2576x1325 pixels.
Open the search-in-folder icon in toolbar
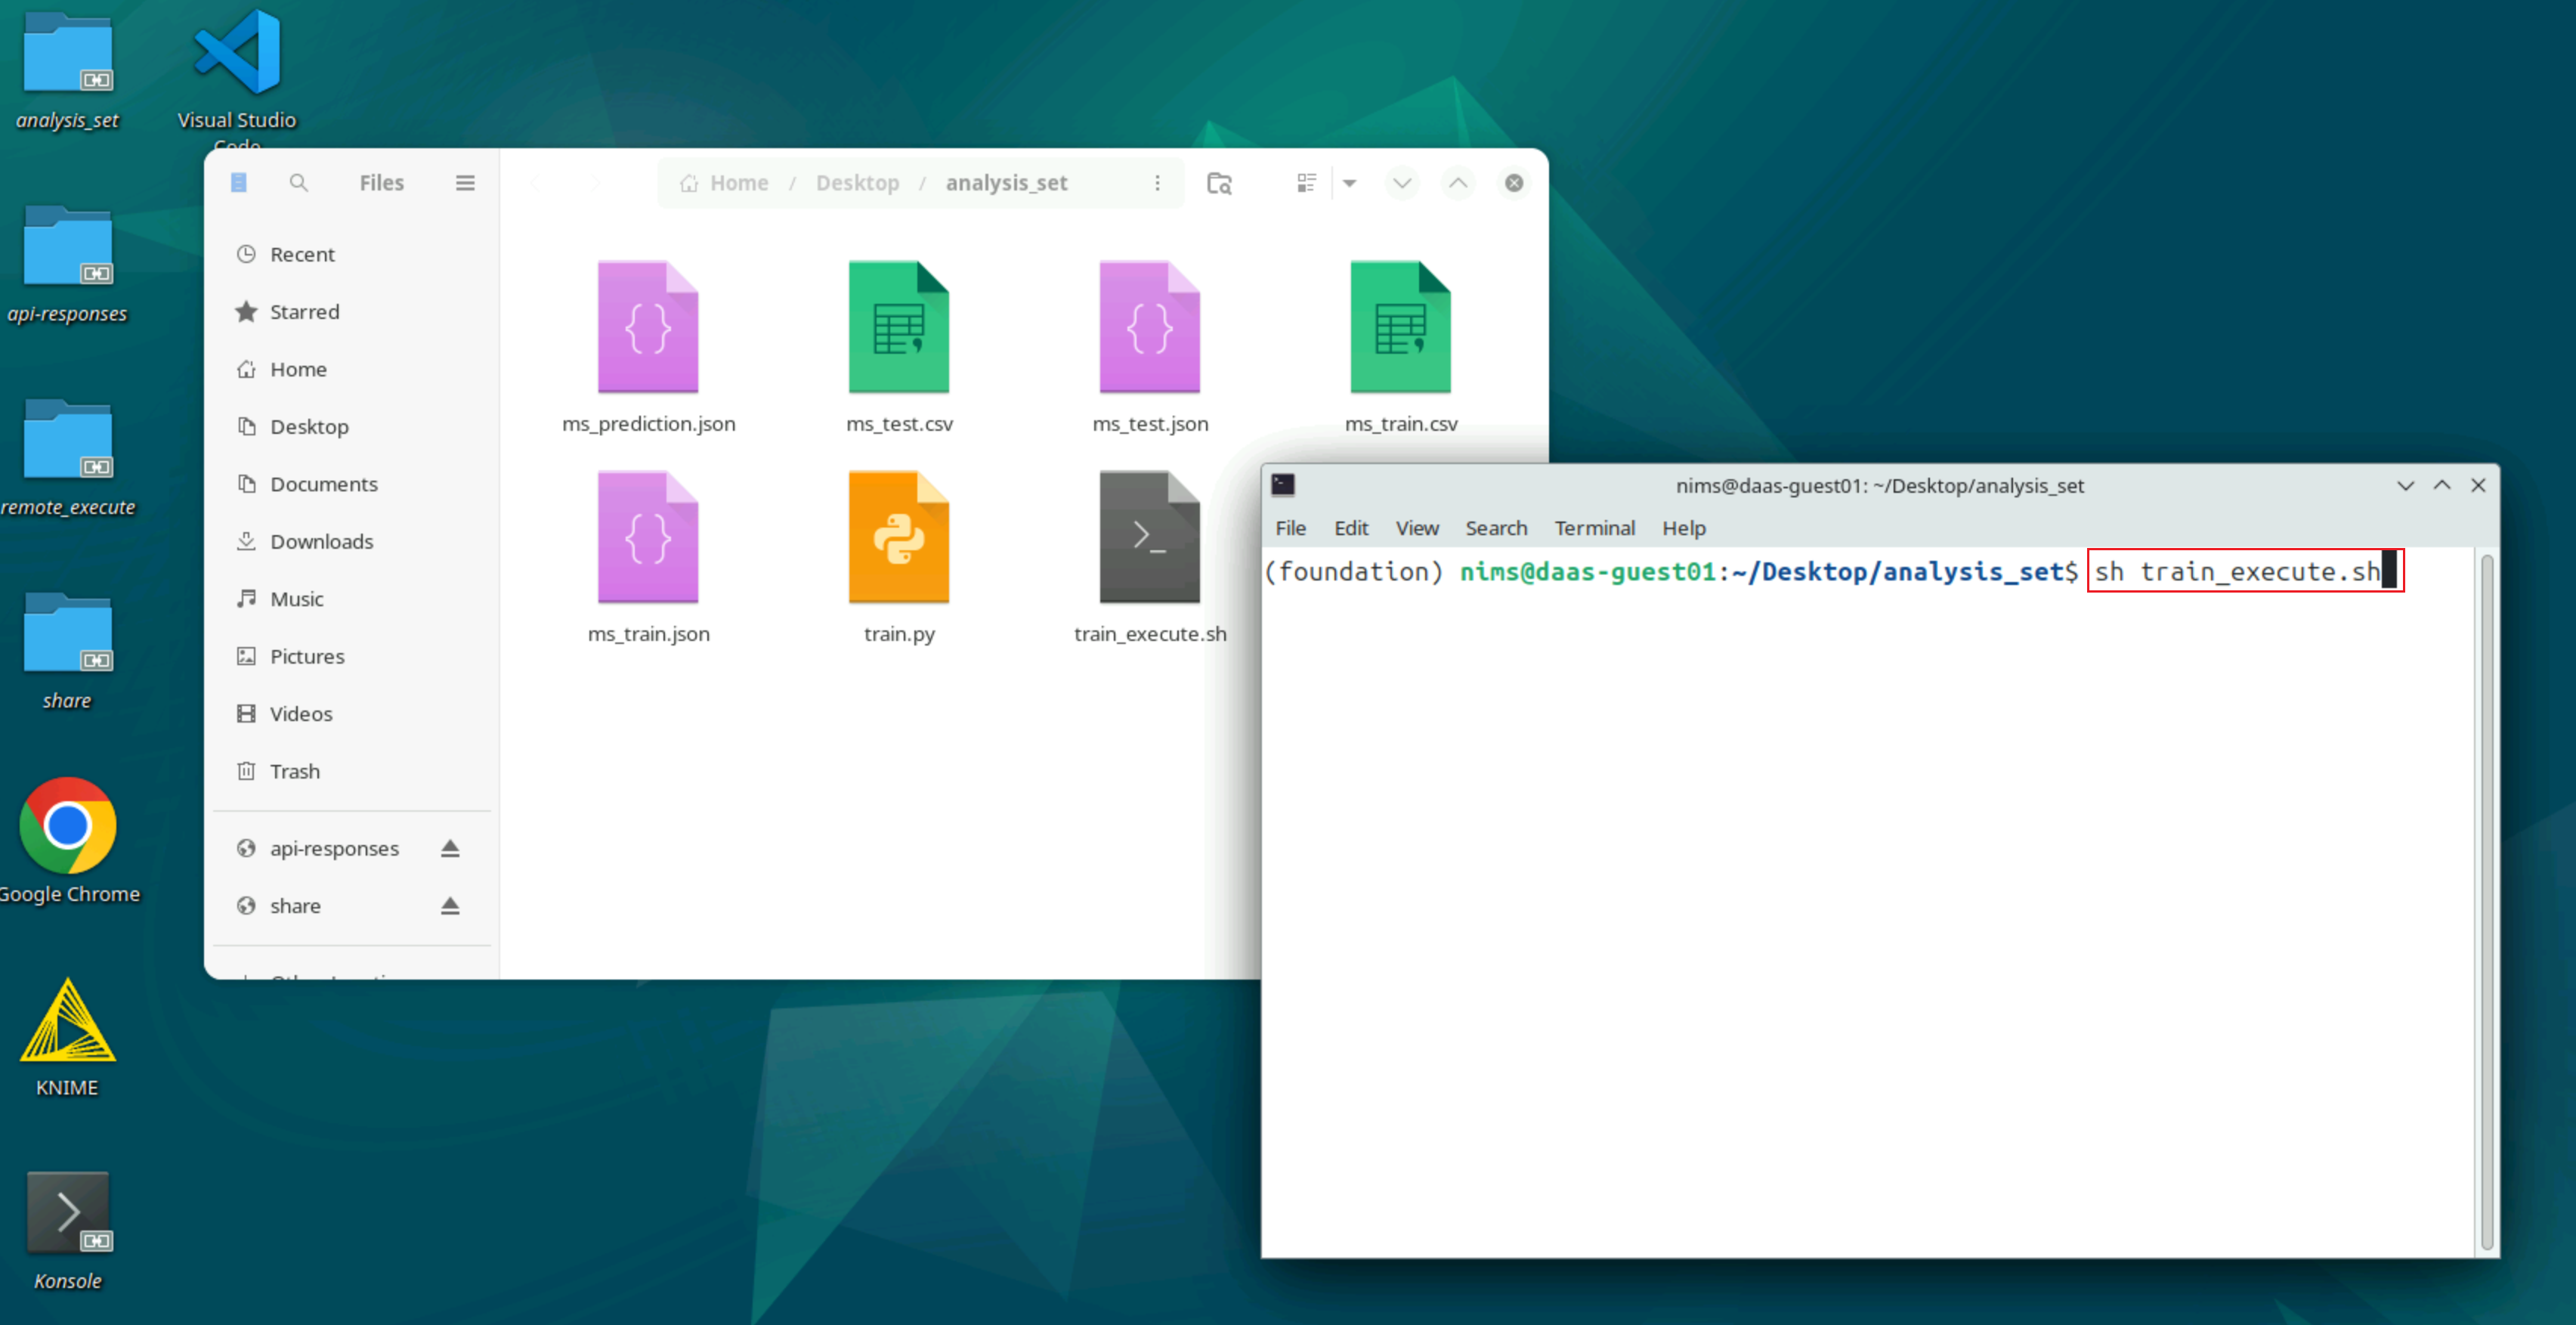tap(1219, 183)
